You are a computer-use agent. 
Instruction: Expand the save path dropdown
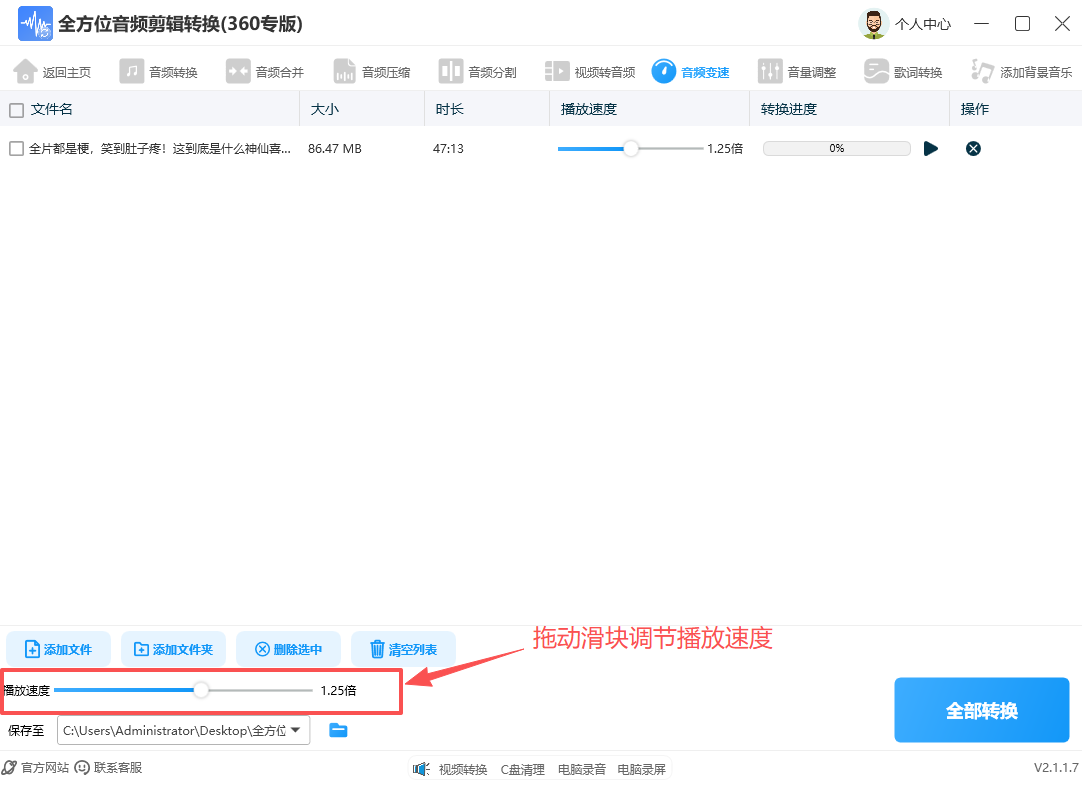(x=297, y=730)
